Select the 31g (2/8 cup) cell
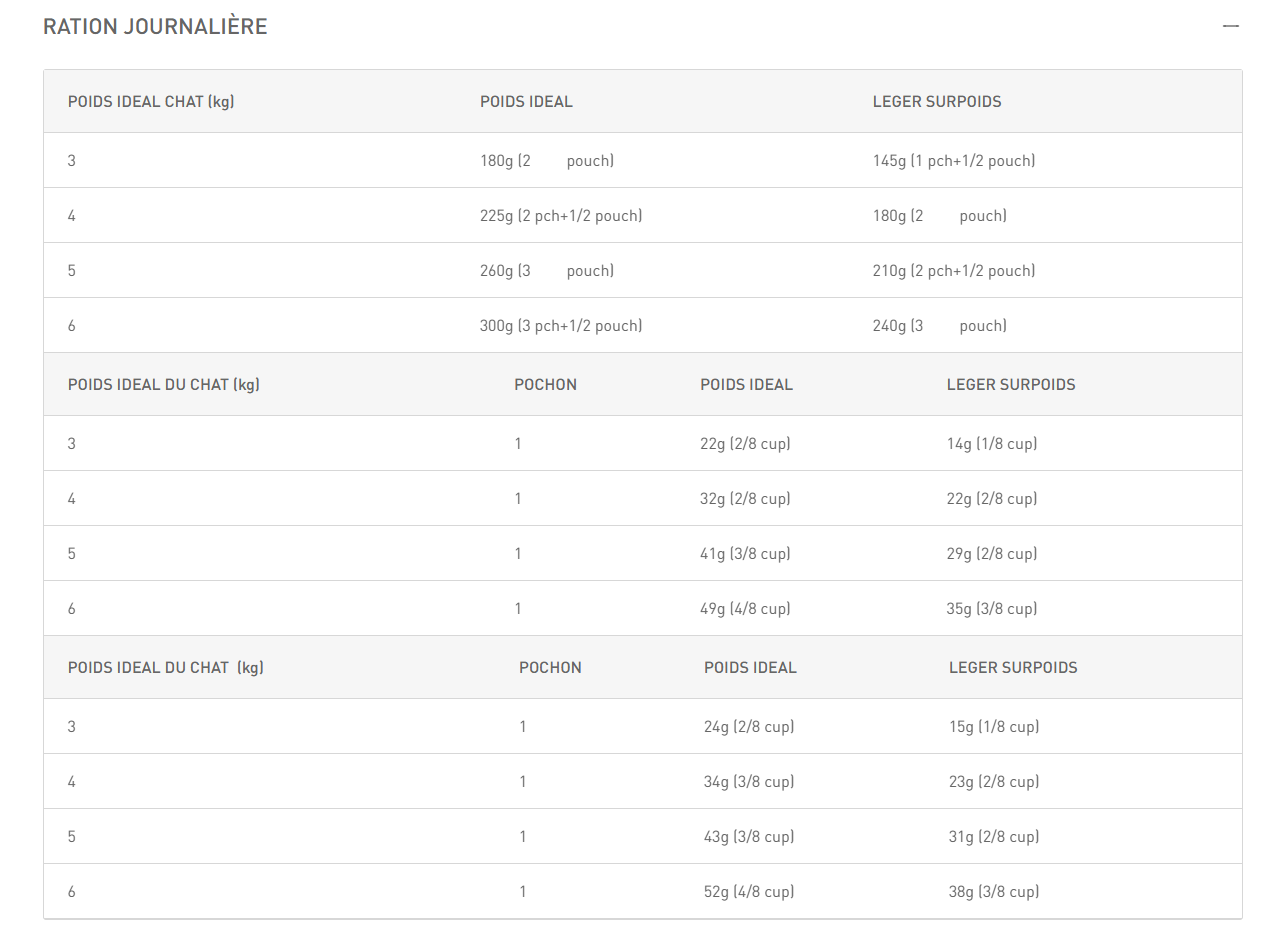1273x940 pixels. click(x=993, y=837)
